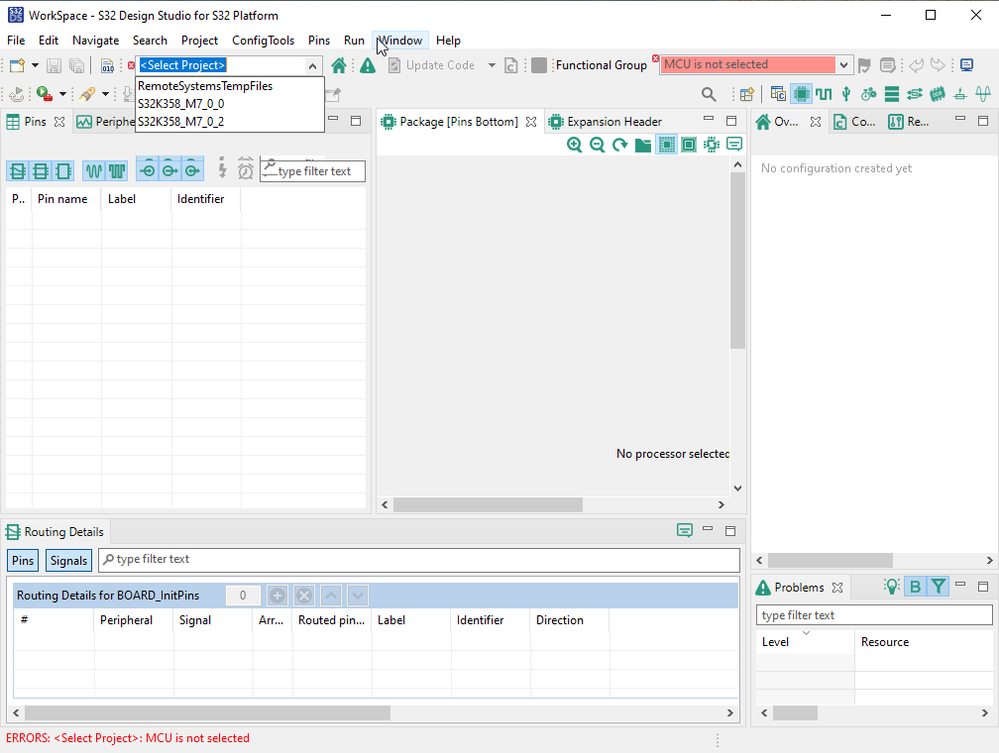Open the MCU is not selected dropdown

pos(844,65)
